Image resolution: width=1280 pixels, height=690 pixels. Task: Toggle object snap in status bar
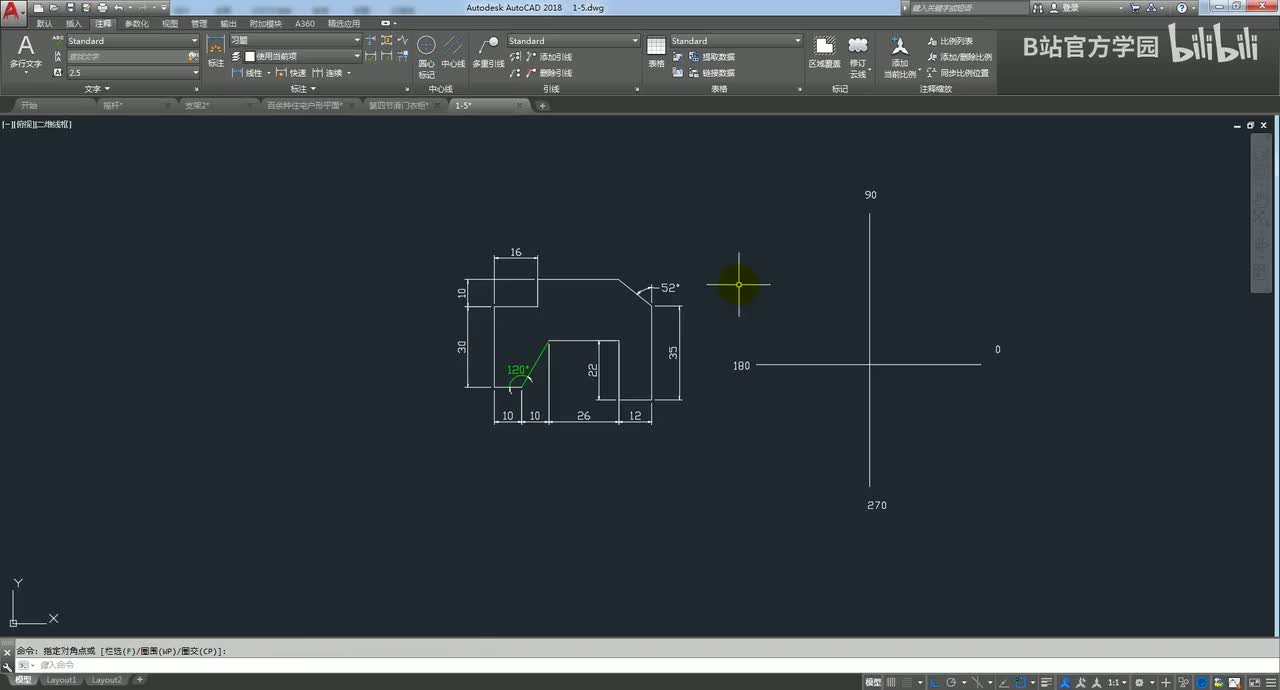(1021, 682)
